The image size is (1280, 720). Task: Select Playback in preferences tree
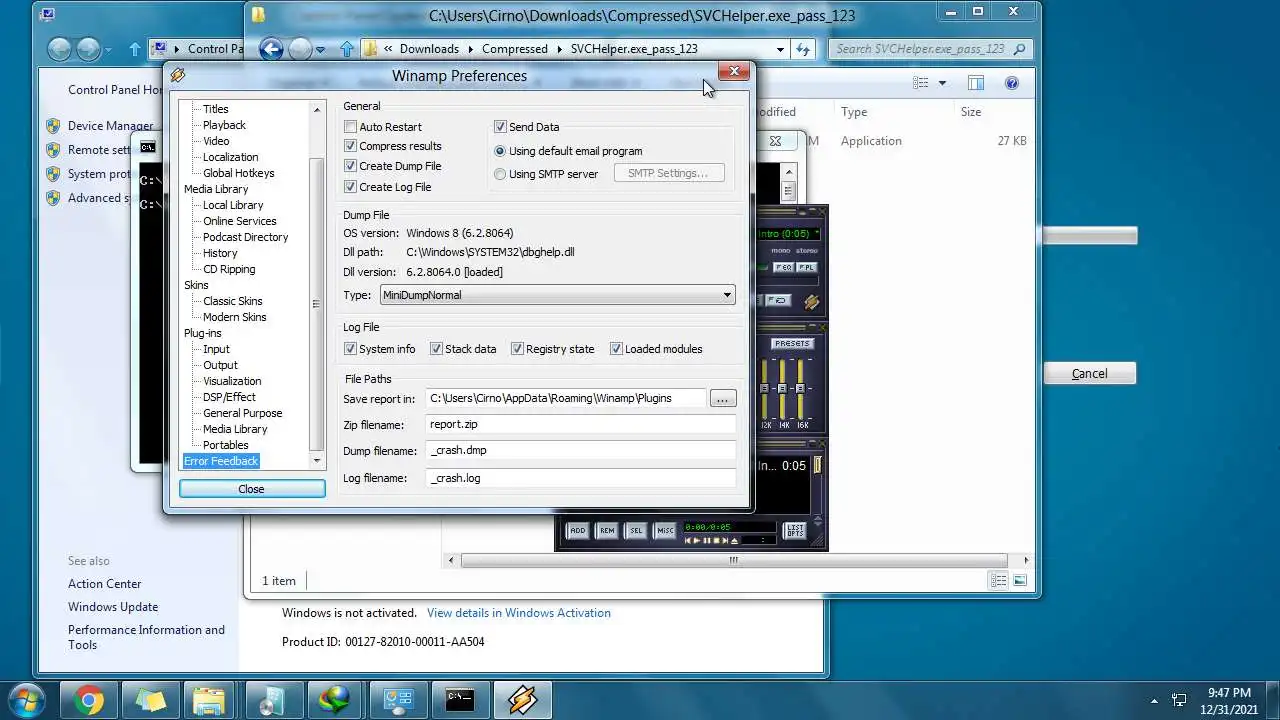pyautogui.click(x=224, y=125)
